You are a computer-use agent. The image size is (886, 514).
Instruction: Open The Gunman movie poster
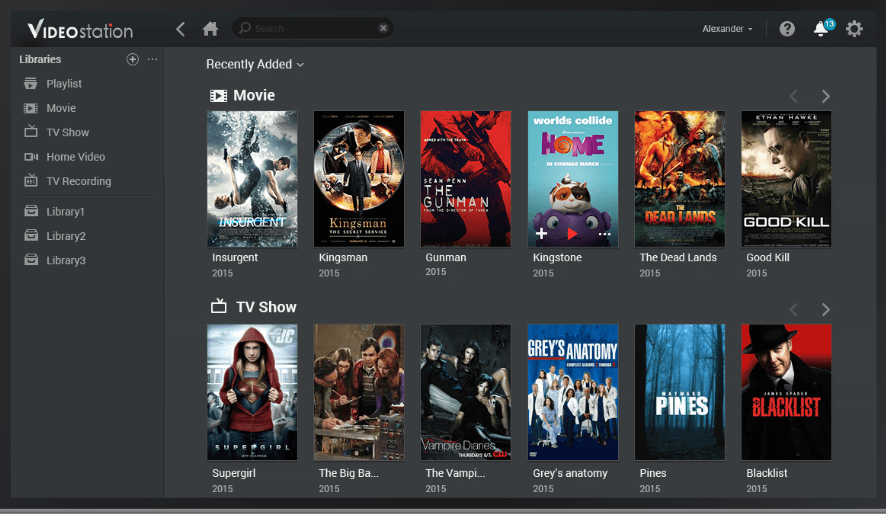[x=466, y=178]
